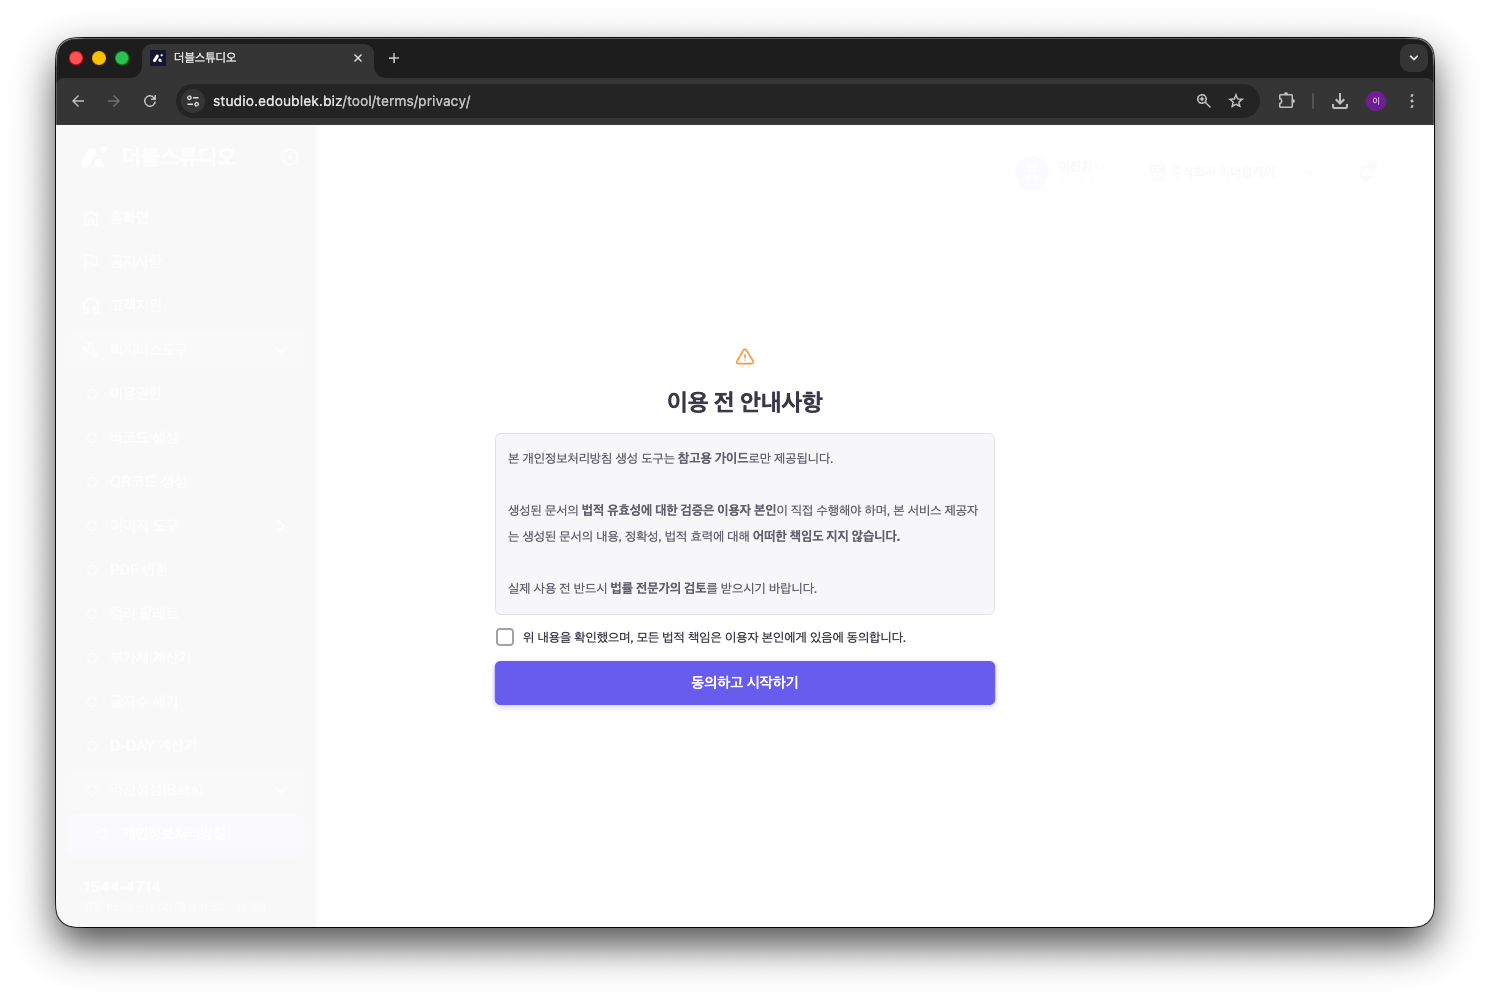Click the bold text 어떠한 책임도 지지 않습니다.
The height and width of the screenshot is (1001, 1490).
(x=826, y=536)
